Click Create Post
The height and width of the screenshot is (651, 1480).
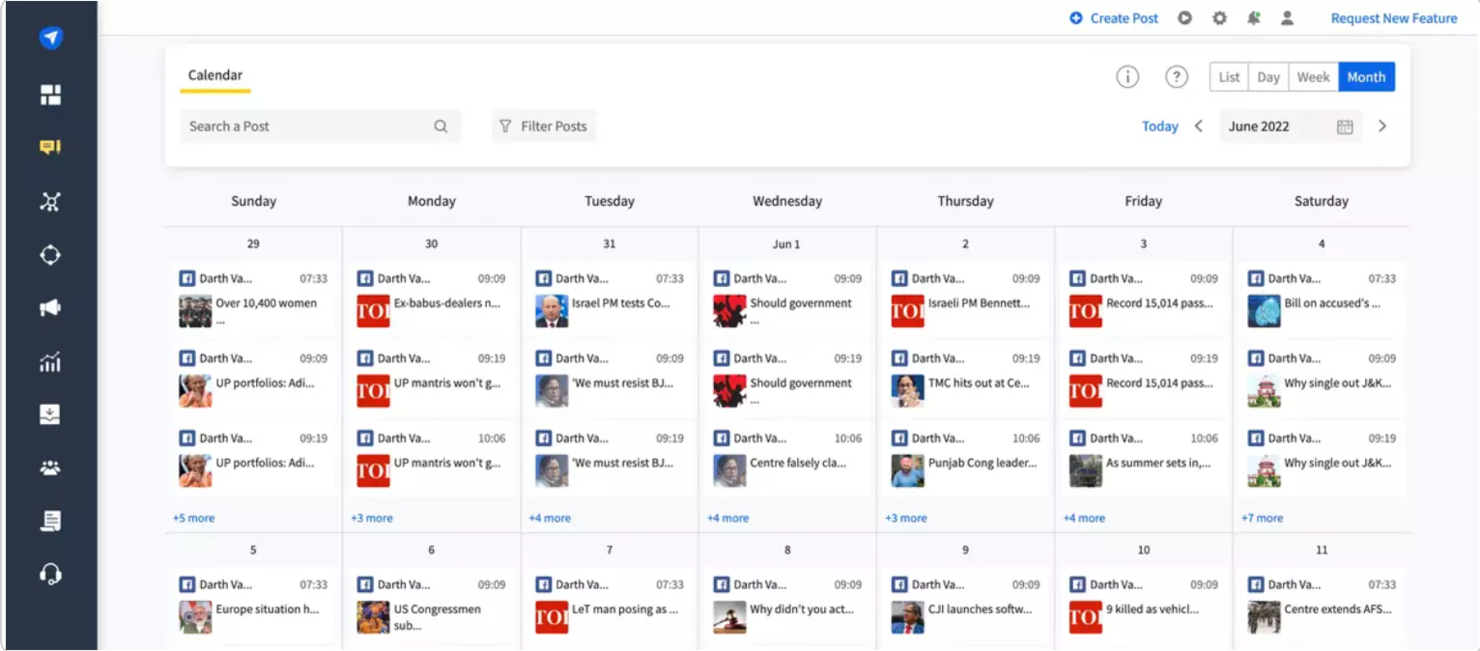(x=1114, y=18)
